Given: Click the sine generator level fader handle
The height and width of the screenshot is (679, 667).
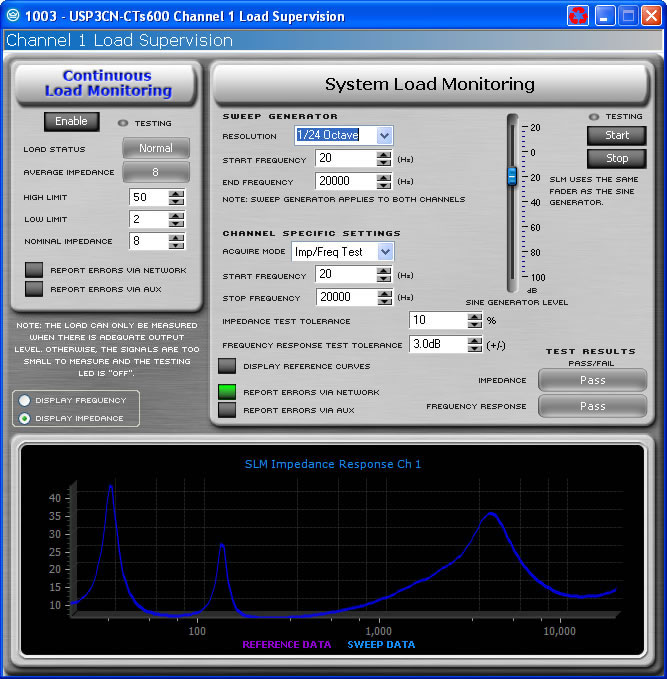Looking at the screenshot, I should pyautogui.click(x=512, y=176).
